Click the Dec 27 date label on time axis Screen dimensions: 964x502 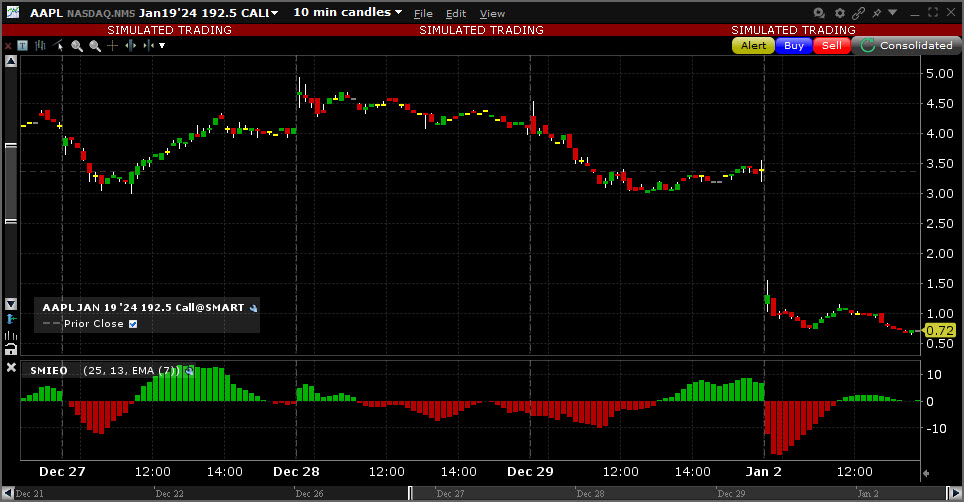62,472
